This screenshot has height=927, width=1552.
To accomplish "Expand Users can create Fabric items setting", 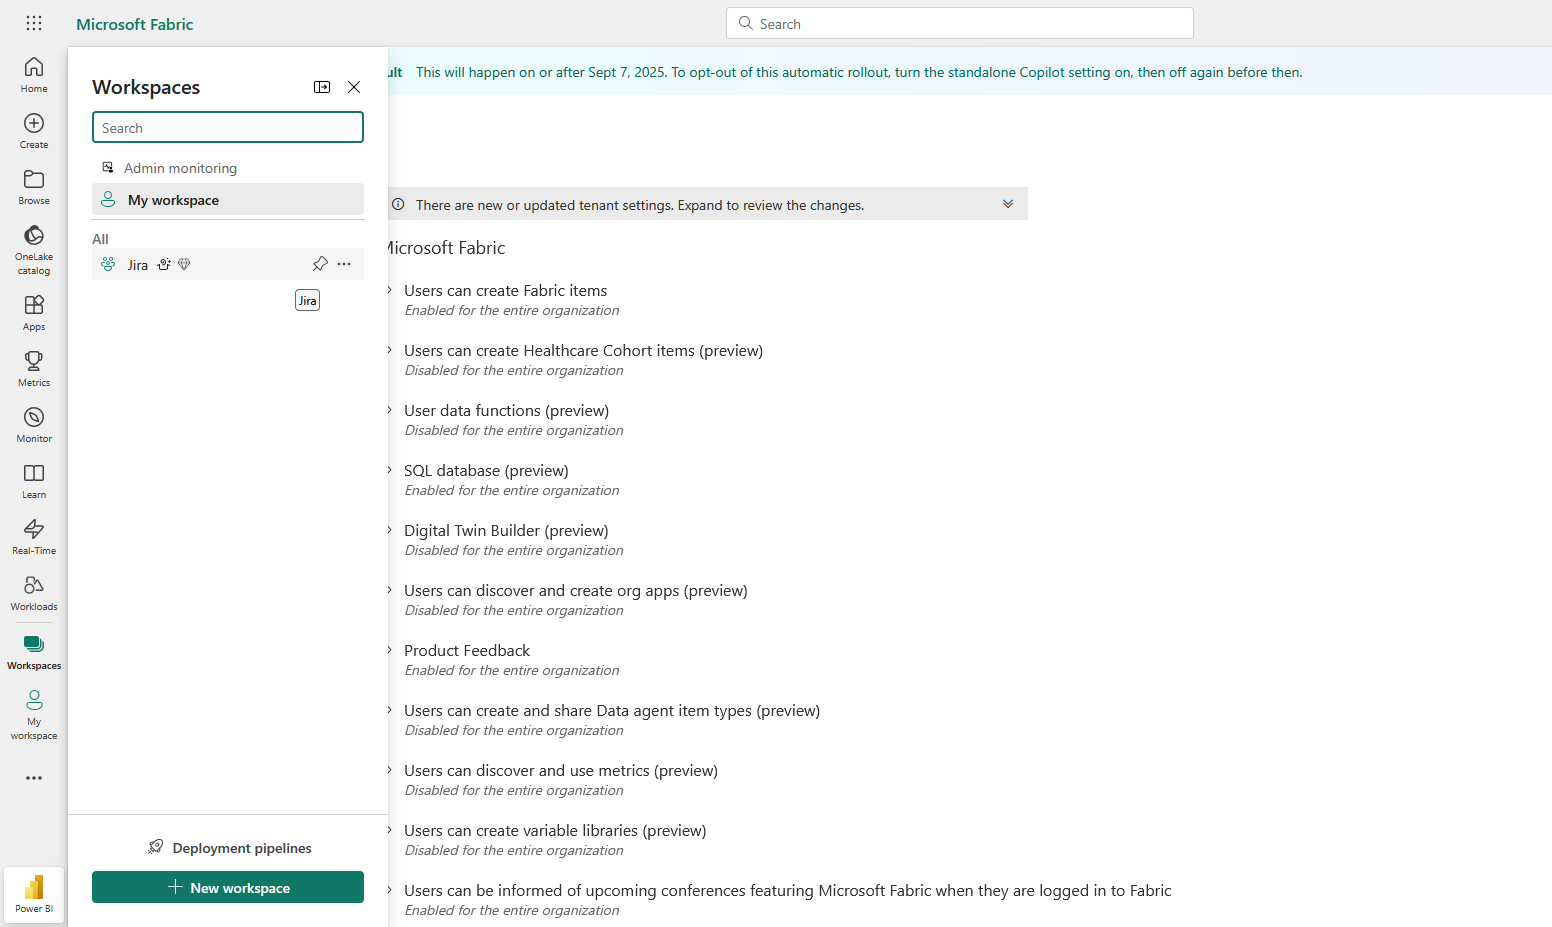I will pos(390,290).
